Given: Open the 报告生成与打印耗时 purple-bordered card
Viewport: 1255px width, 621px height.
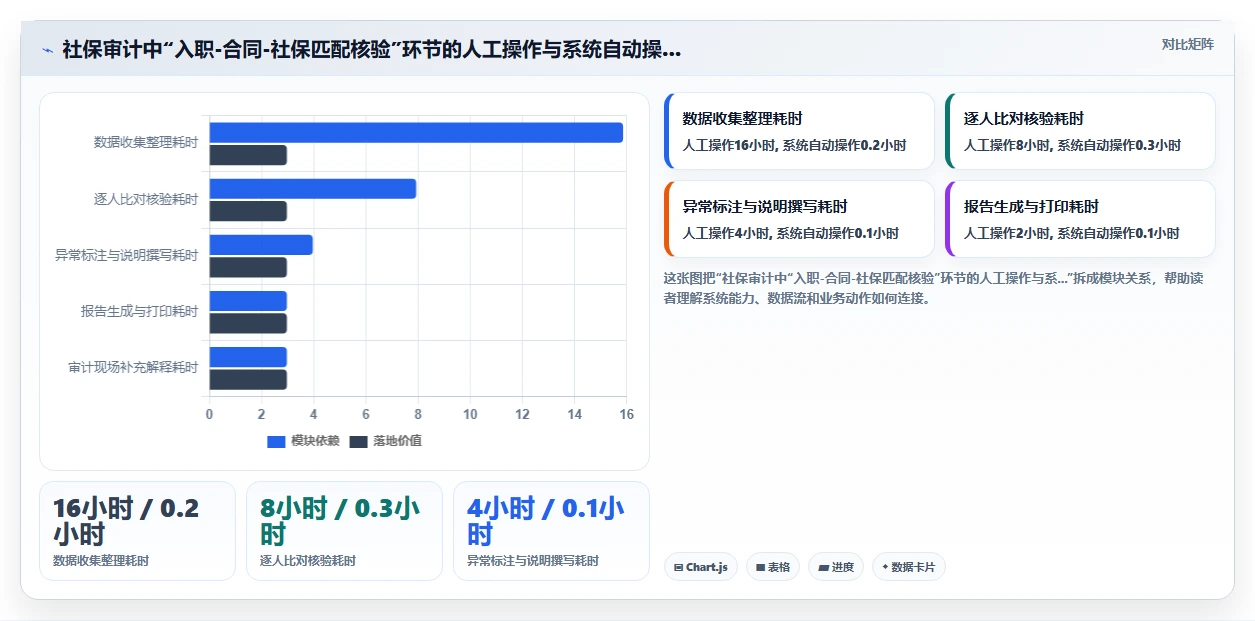Looking at the screenshot, I should (1080, 219).
